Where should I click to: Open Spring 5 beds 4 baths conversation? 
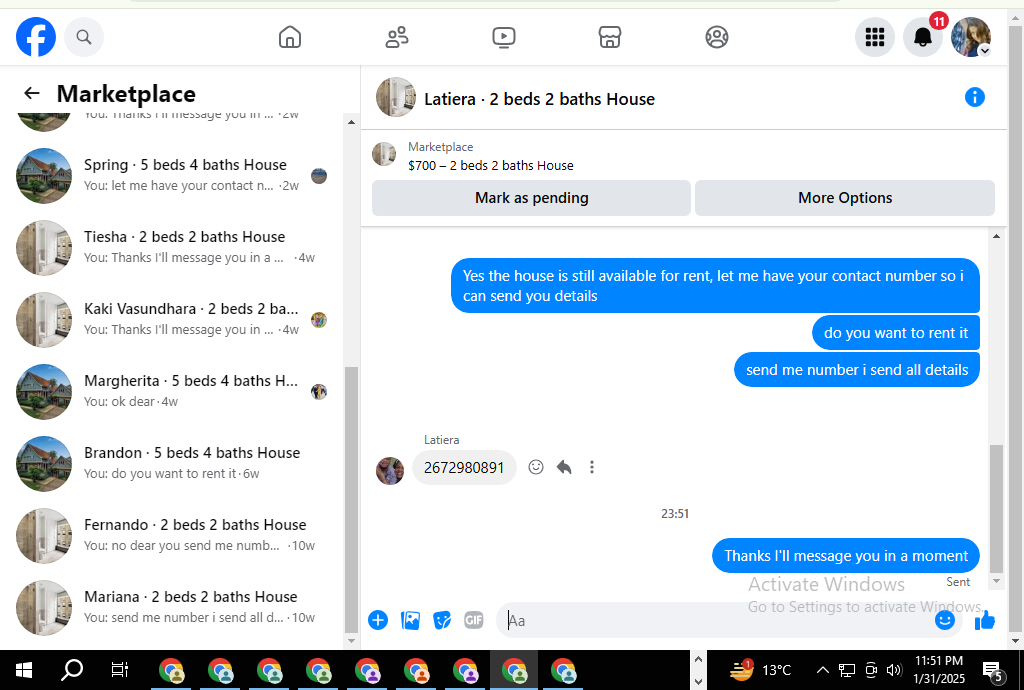click(x=173, y=176)
